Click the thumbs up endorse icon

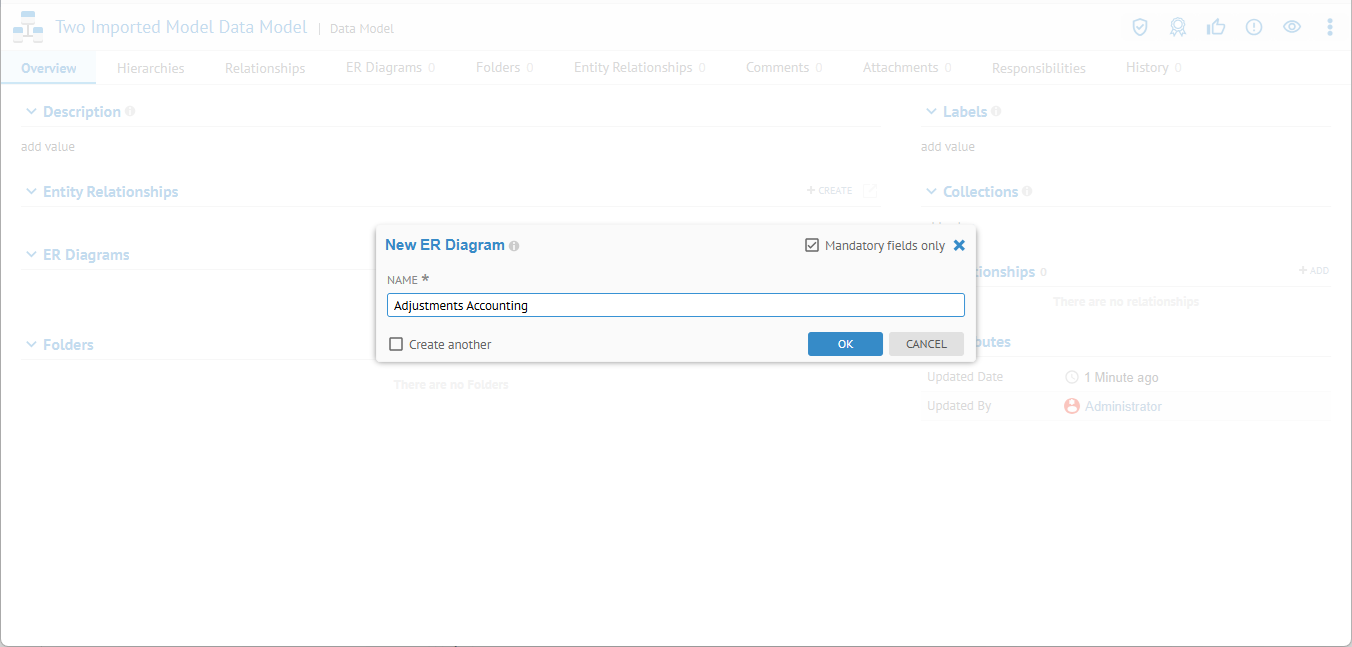click(1216, 27)
